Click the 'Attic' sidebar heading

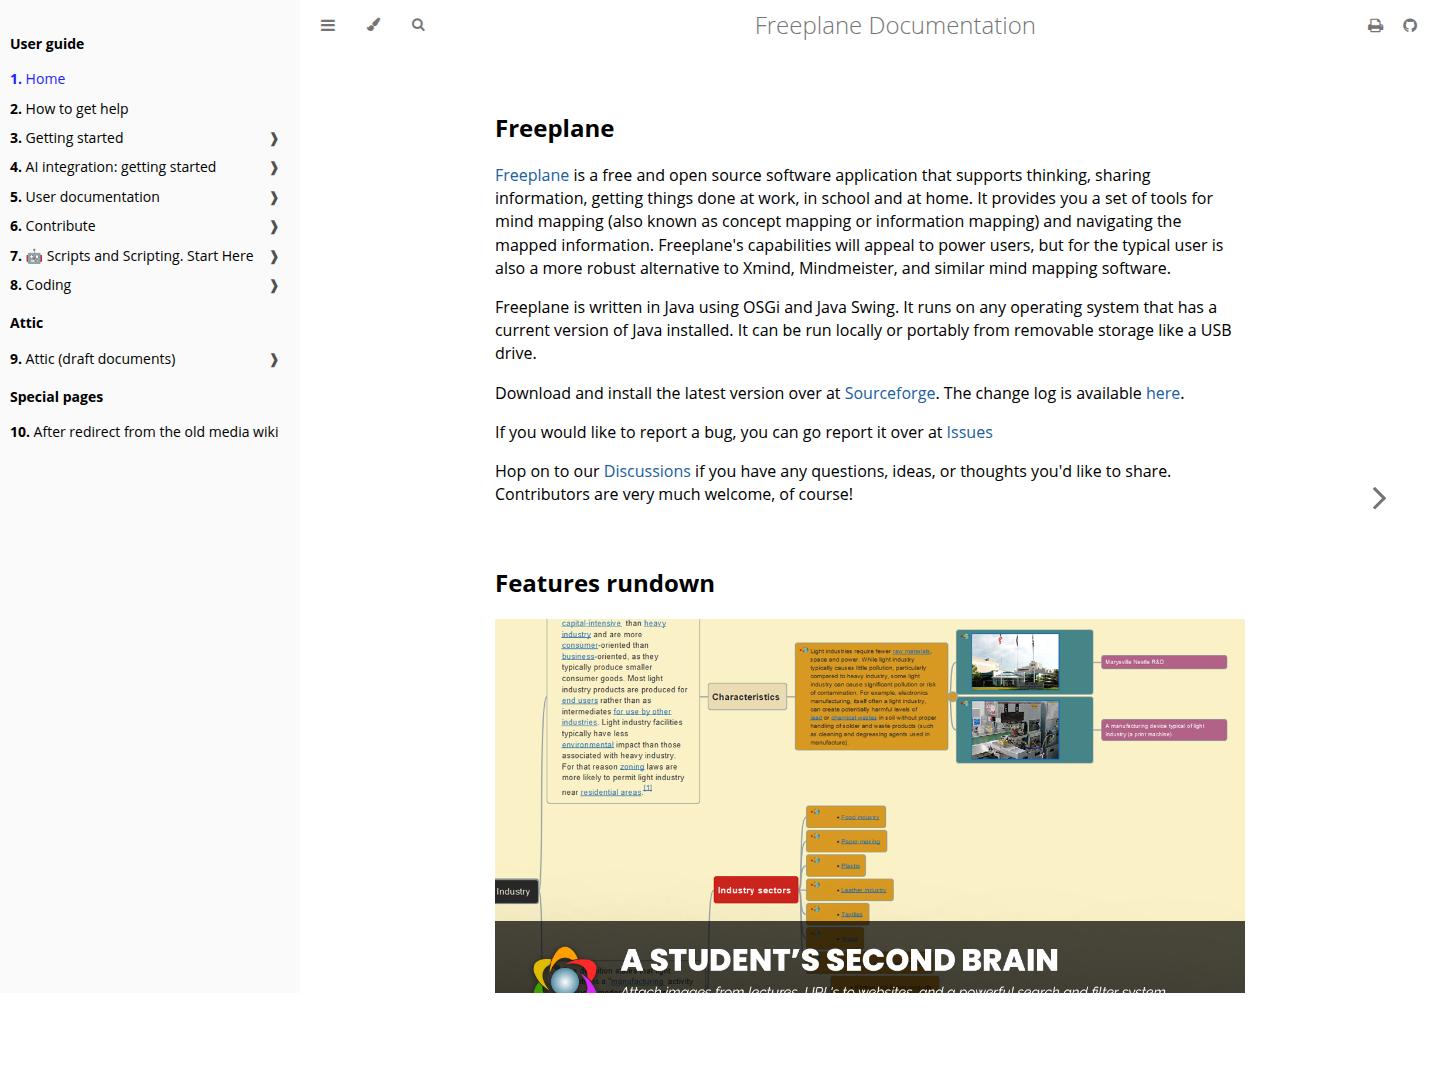pyautogui.click(x=27, y=323)
